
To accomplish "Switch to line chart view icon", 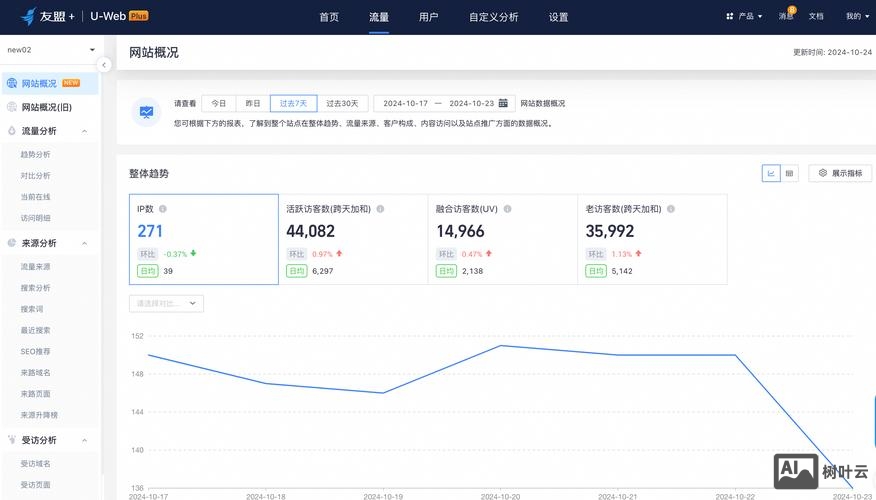I will click(x=771, y=173).
